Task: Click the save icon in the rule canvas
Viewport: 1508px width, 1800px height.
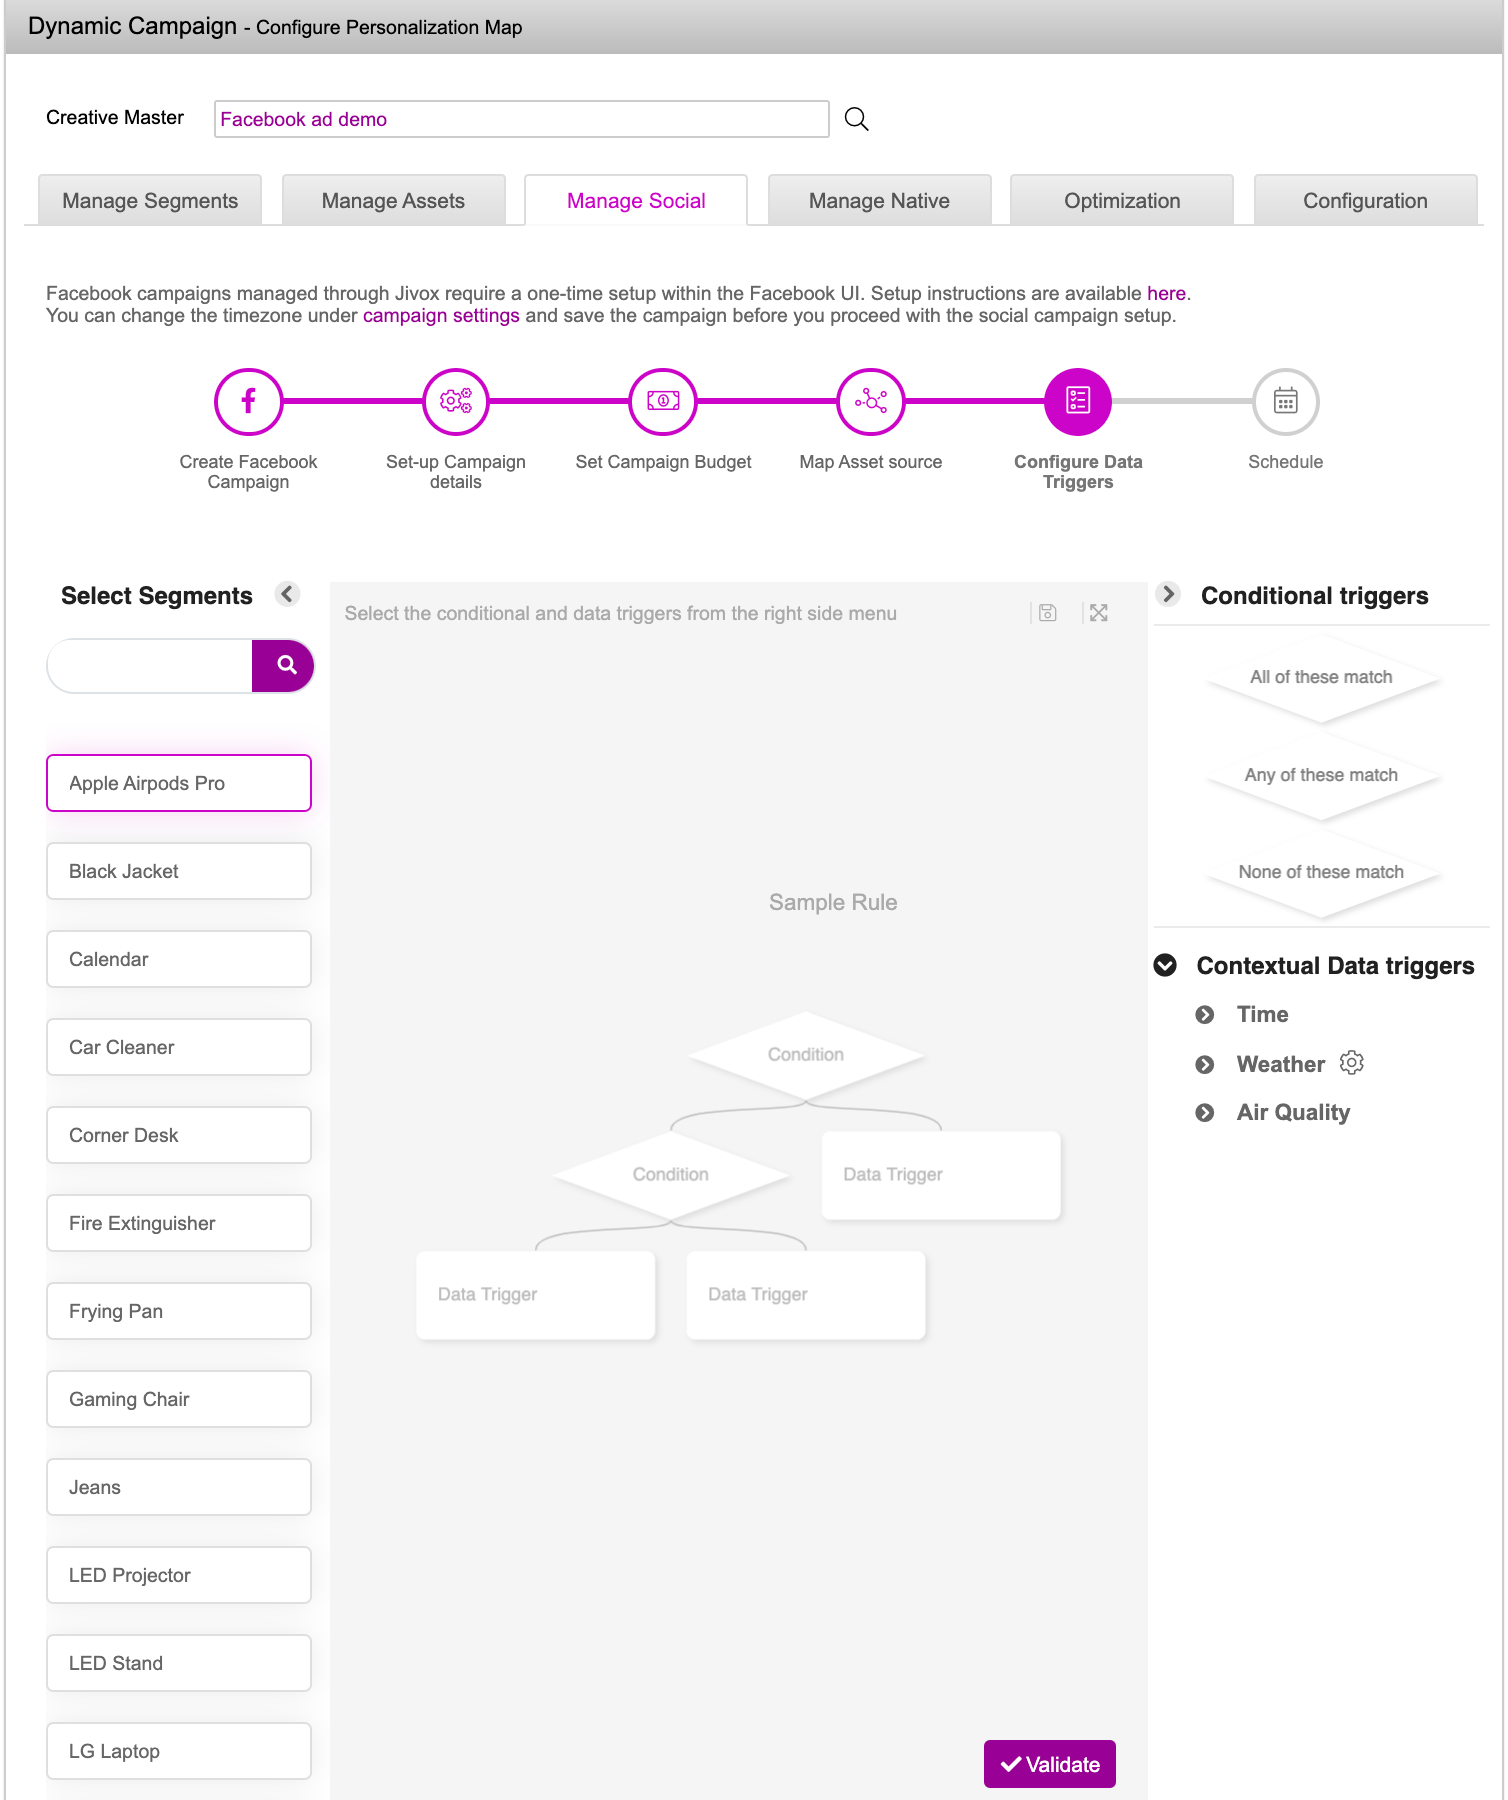Action: click(x=1047, y=613)
